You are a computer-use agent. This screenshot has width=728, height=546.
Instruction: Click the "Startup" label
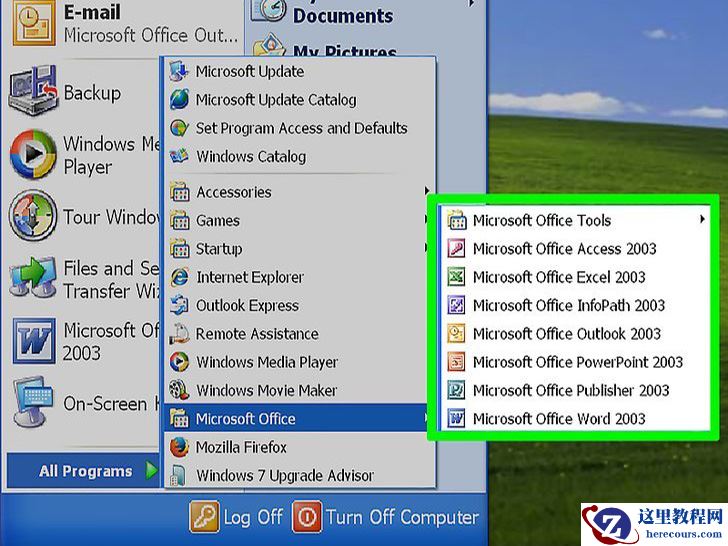219,249
